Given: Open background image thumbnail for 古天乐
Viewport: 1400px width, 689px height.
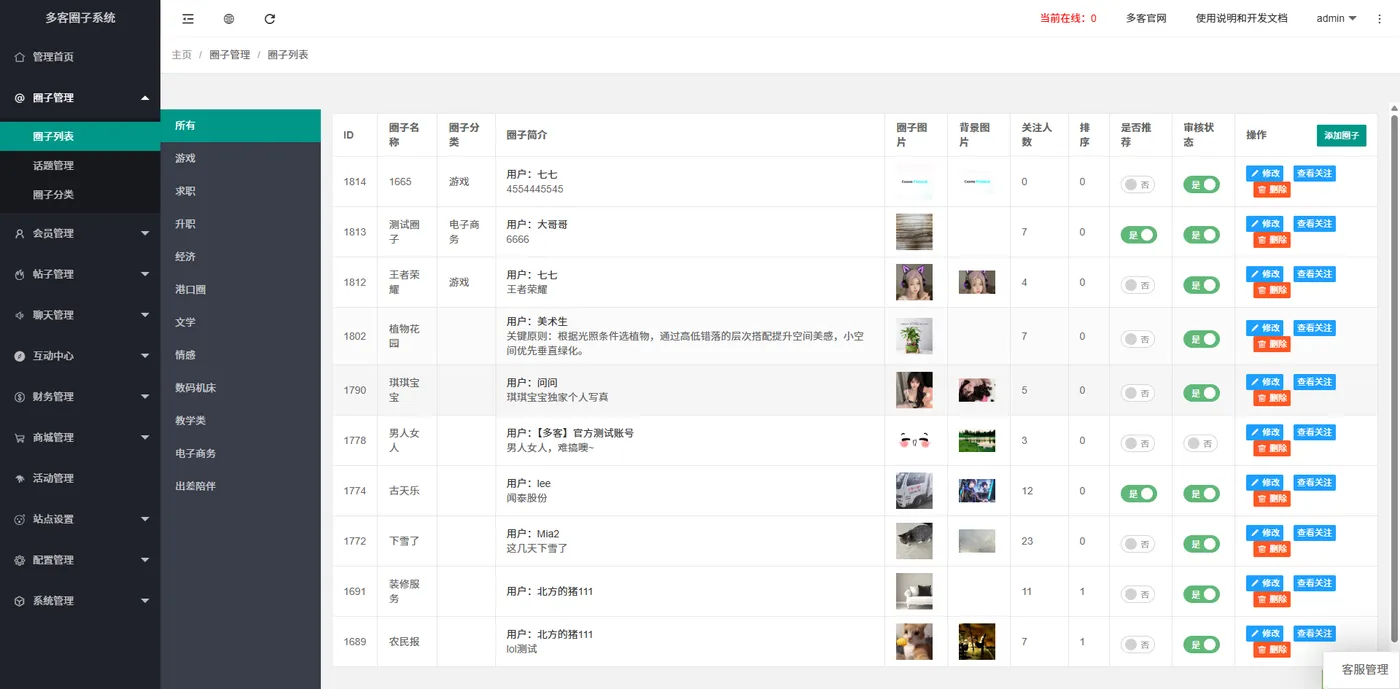Looking at the screenshot, I should tap(976, 491).
